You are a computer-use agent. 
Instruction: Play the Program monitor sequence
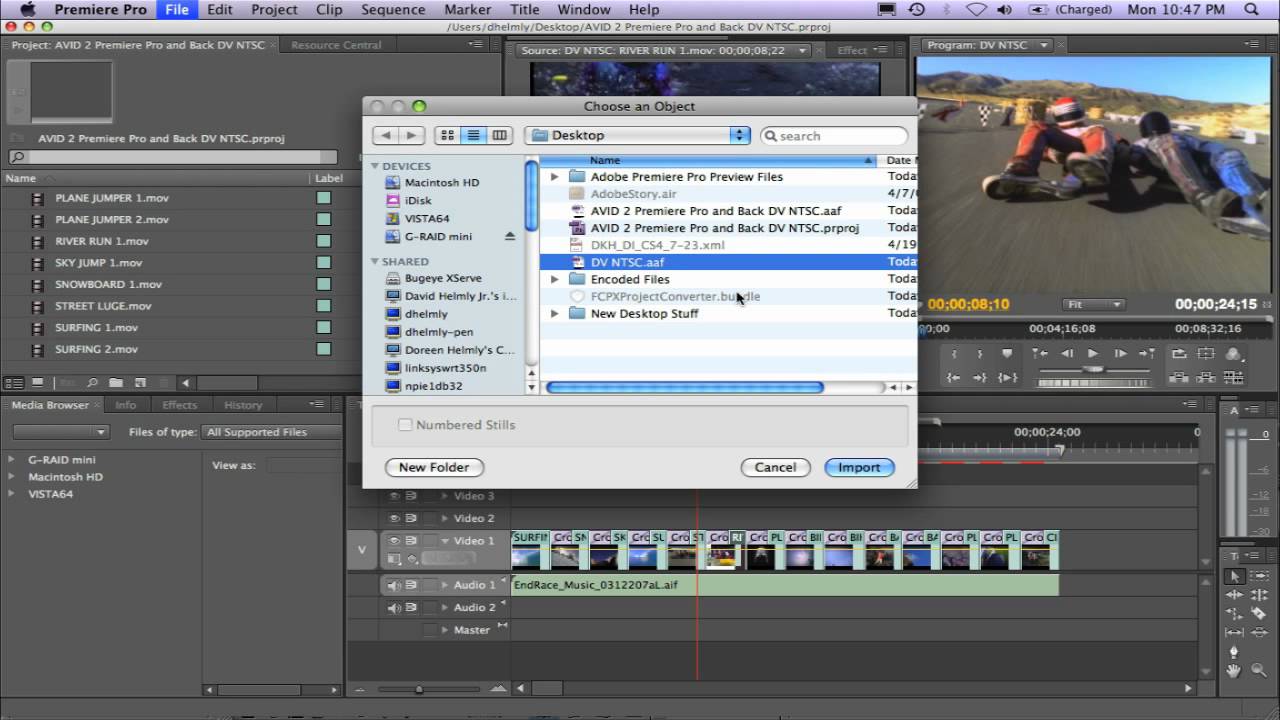tap(1093, 353)
